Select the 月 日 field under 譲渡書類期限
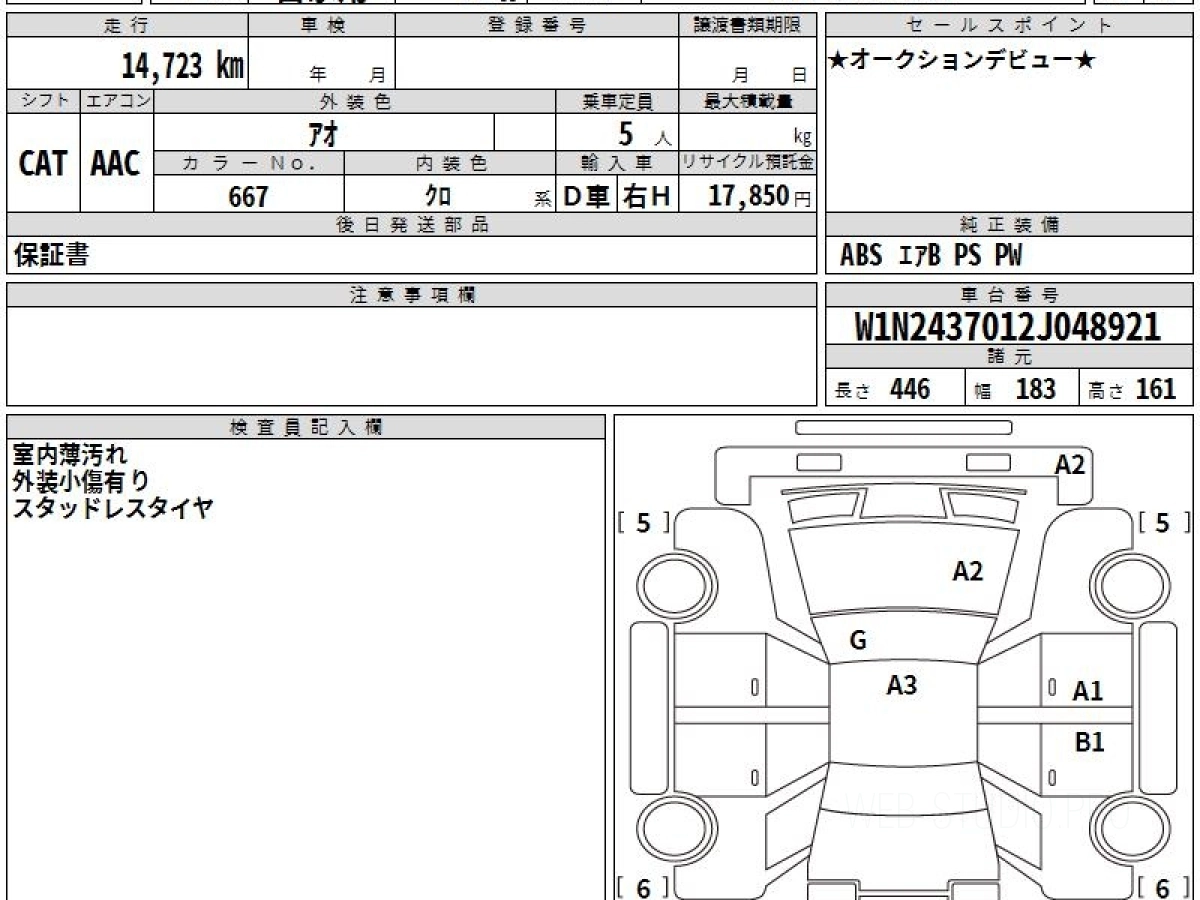1200x900 pixels. [747, 64]
